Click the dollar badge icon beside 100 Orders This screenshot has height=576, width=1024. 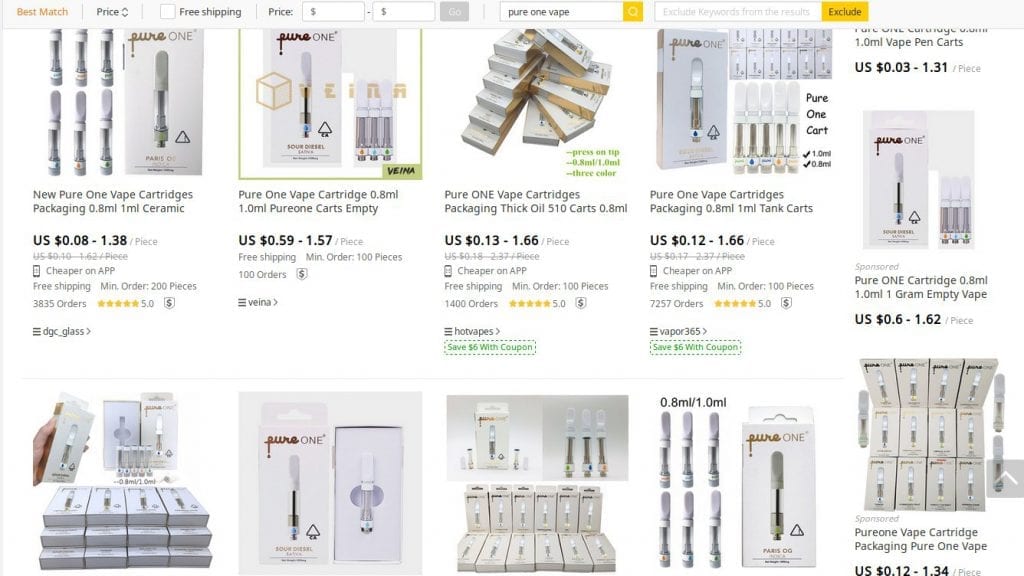click(x=301, y=275)
